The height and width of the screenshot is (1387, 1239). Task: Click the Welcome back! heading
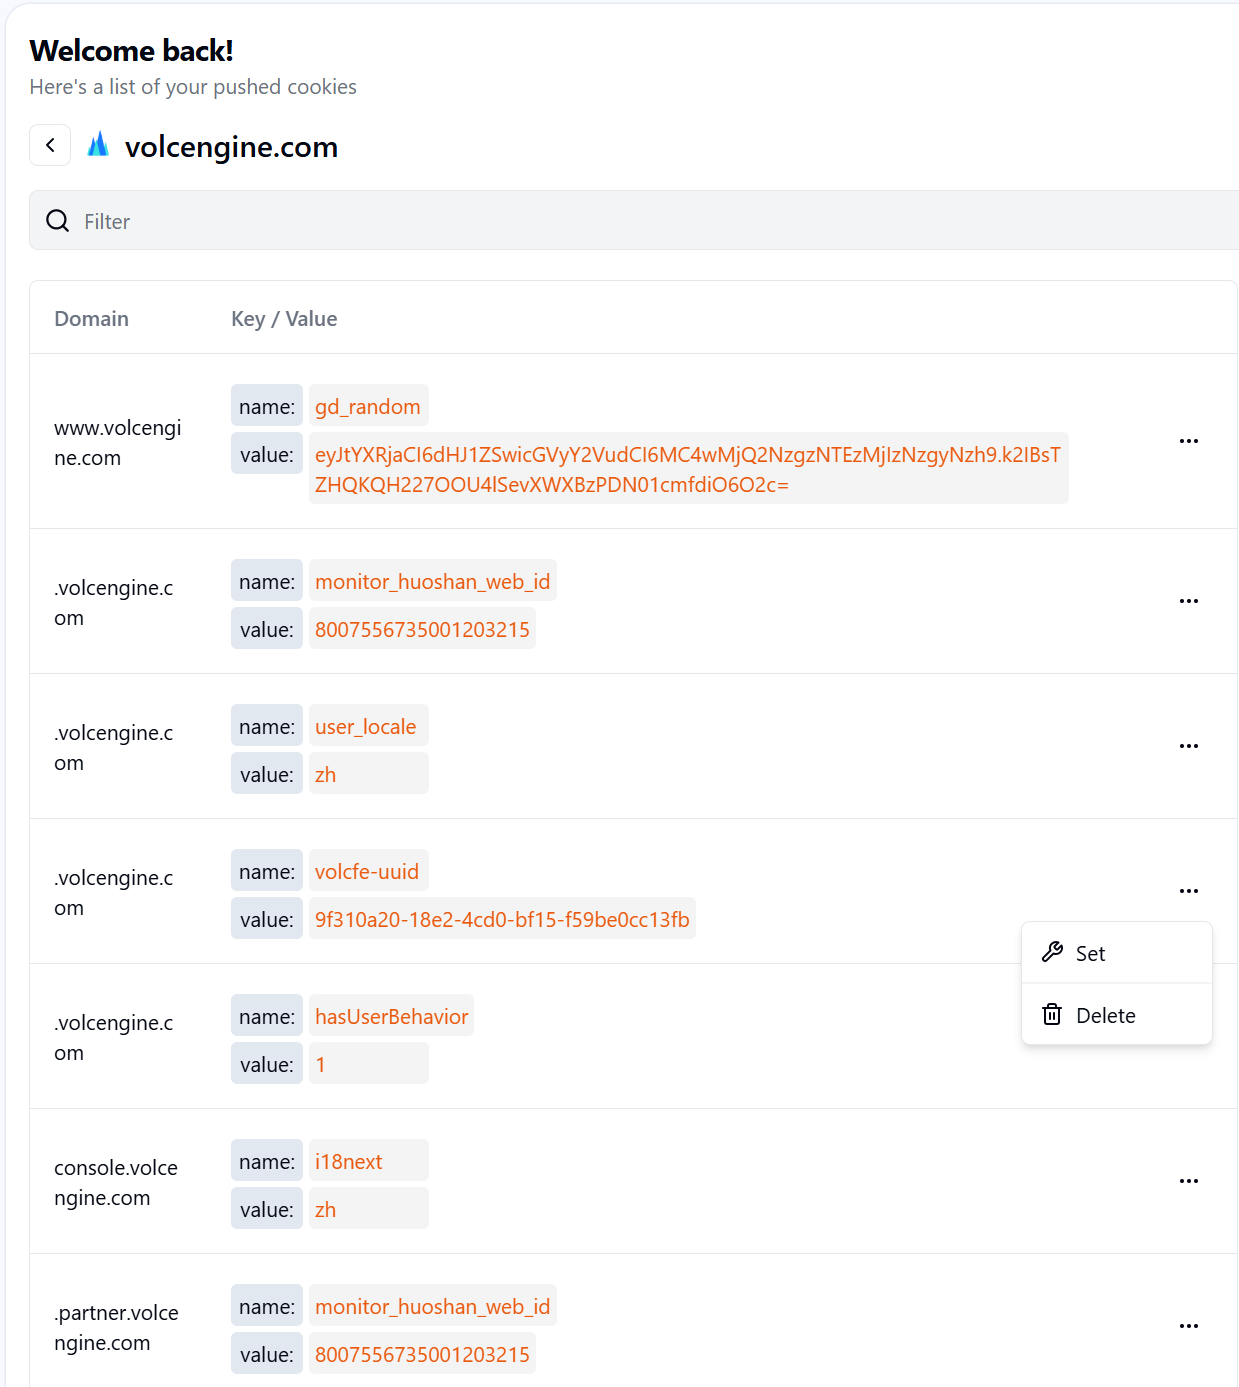click(131, 50)
